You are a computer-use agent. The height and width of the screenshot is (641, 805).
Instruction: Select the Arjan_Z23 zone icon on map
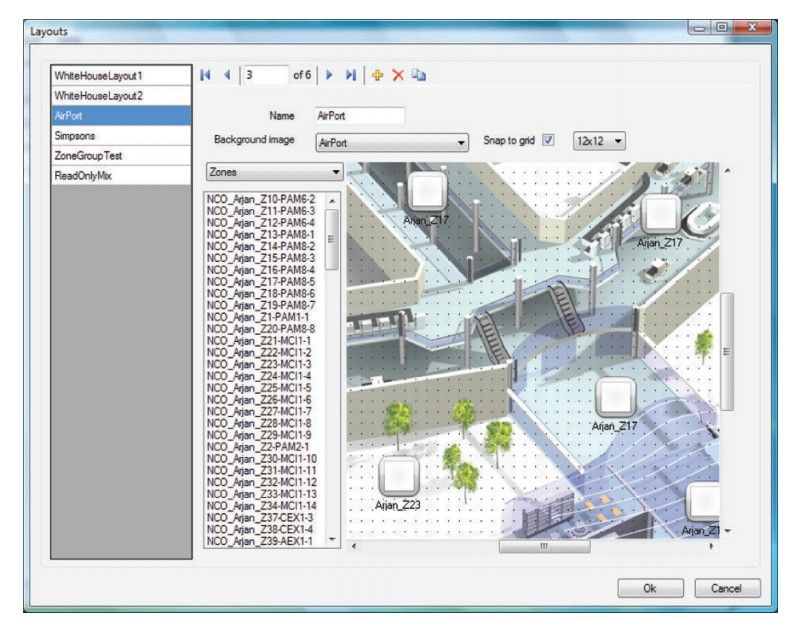click(398, 476)
